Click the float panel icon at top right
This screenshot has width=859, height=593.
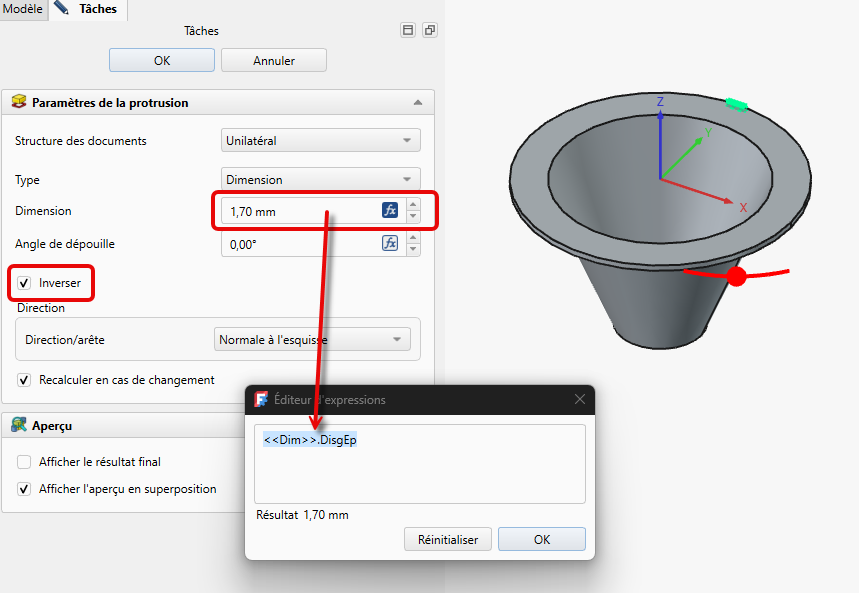[429, 30]
